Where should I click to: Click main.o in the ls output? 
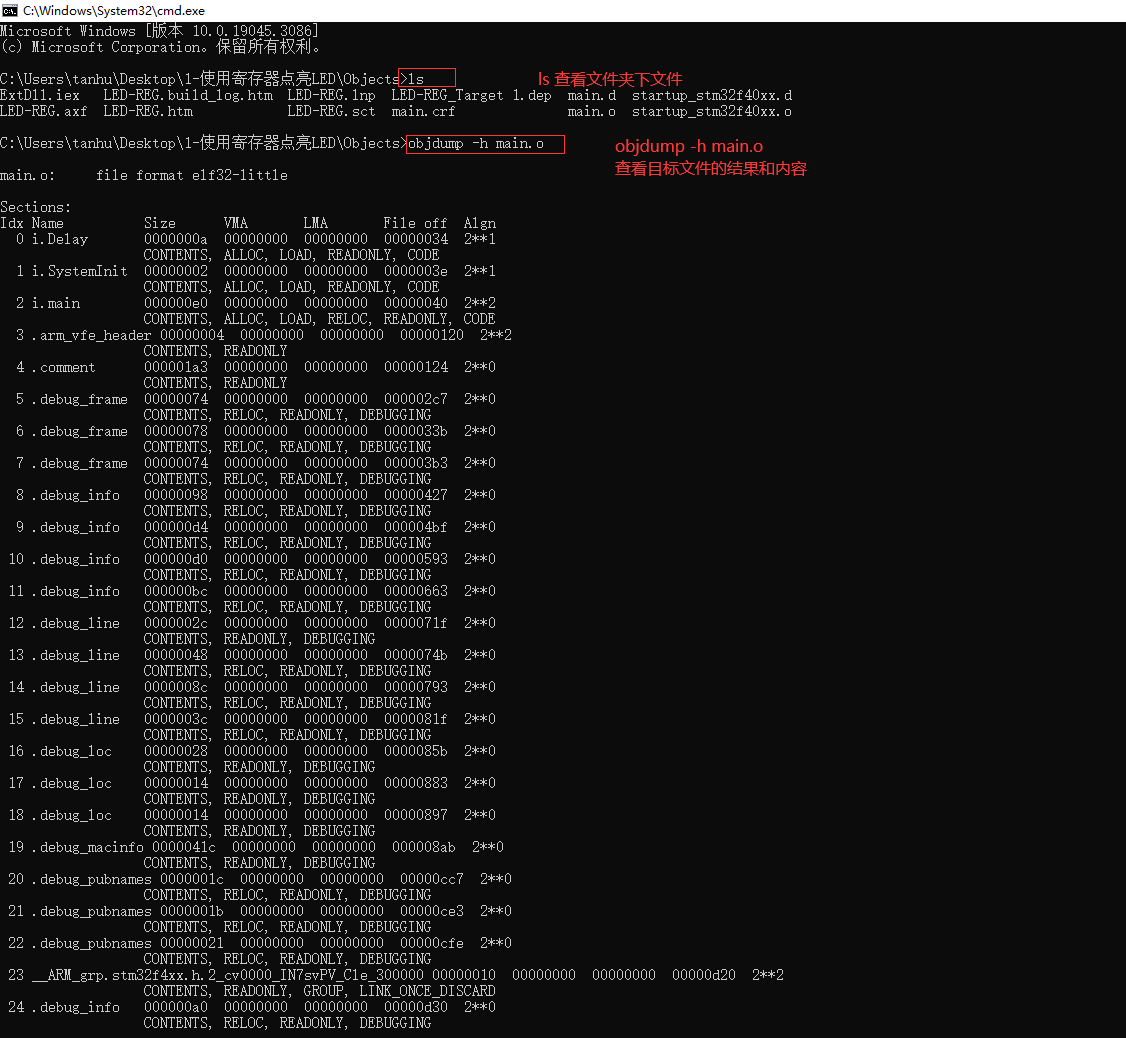(x=592, y=111)
